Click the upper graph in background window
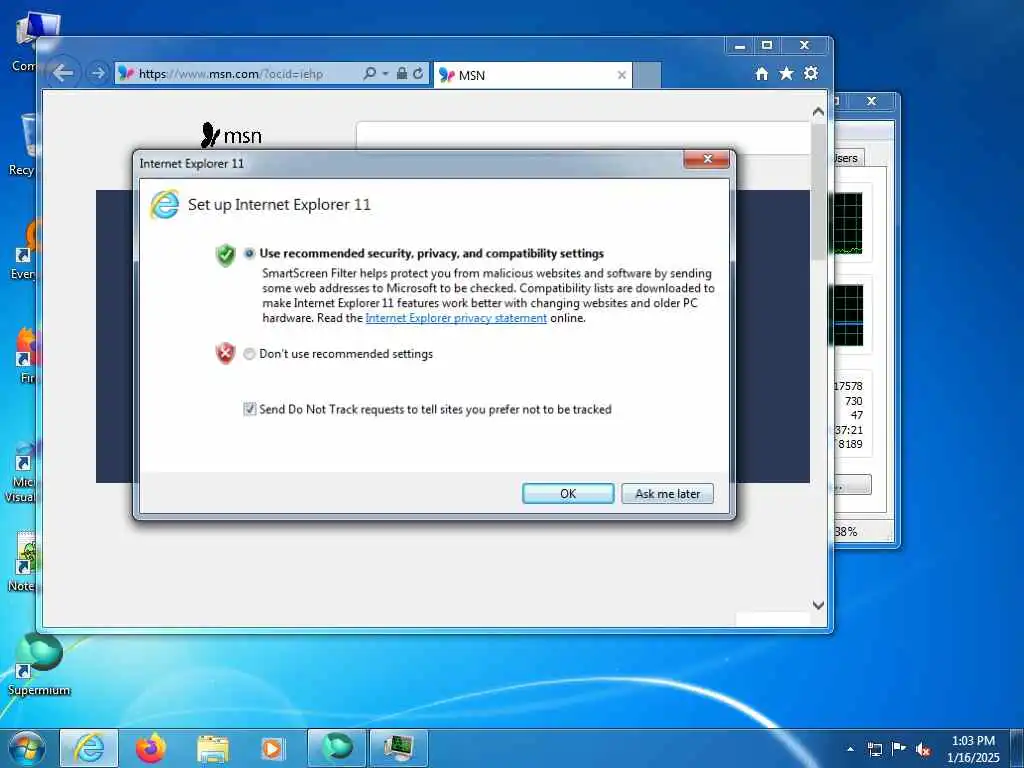The width and height of the screenshot is (1024, 768). click(848, 223)
